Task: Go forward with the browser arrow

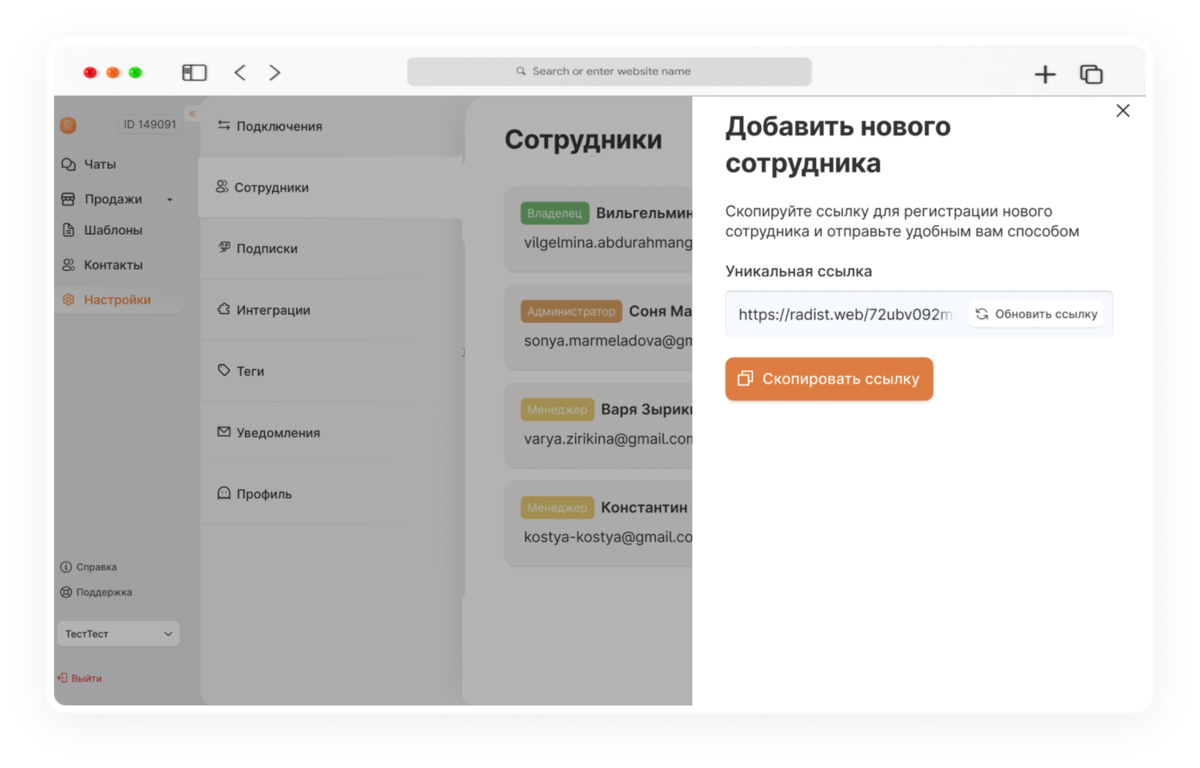Action: [x=275, y=72]
